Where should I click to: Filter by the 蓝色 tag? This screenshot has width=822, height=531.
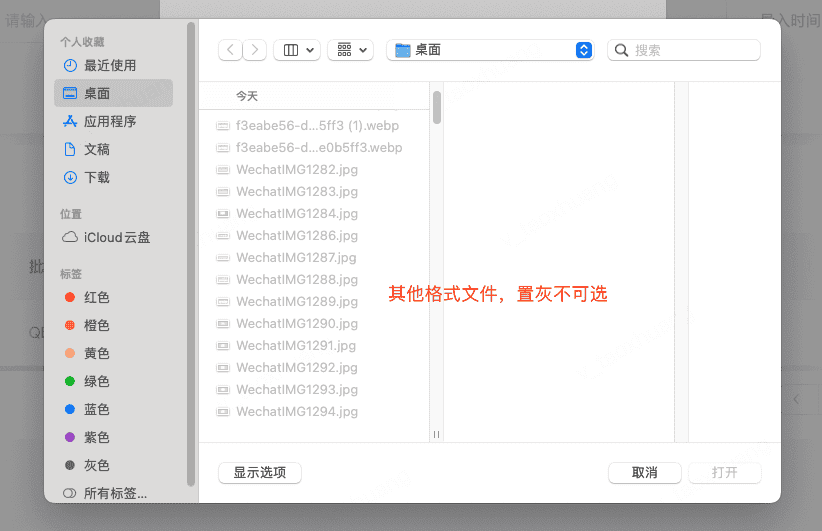point(113,409)
